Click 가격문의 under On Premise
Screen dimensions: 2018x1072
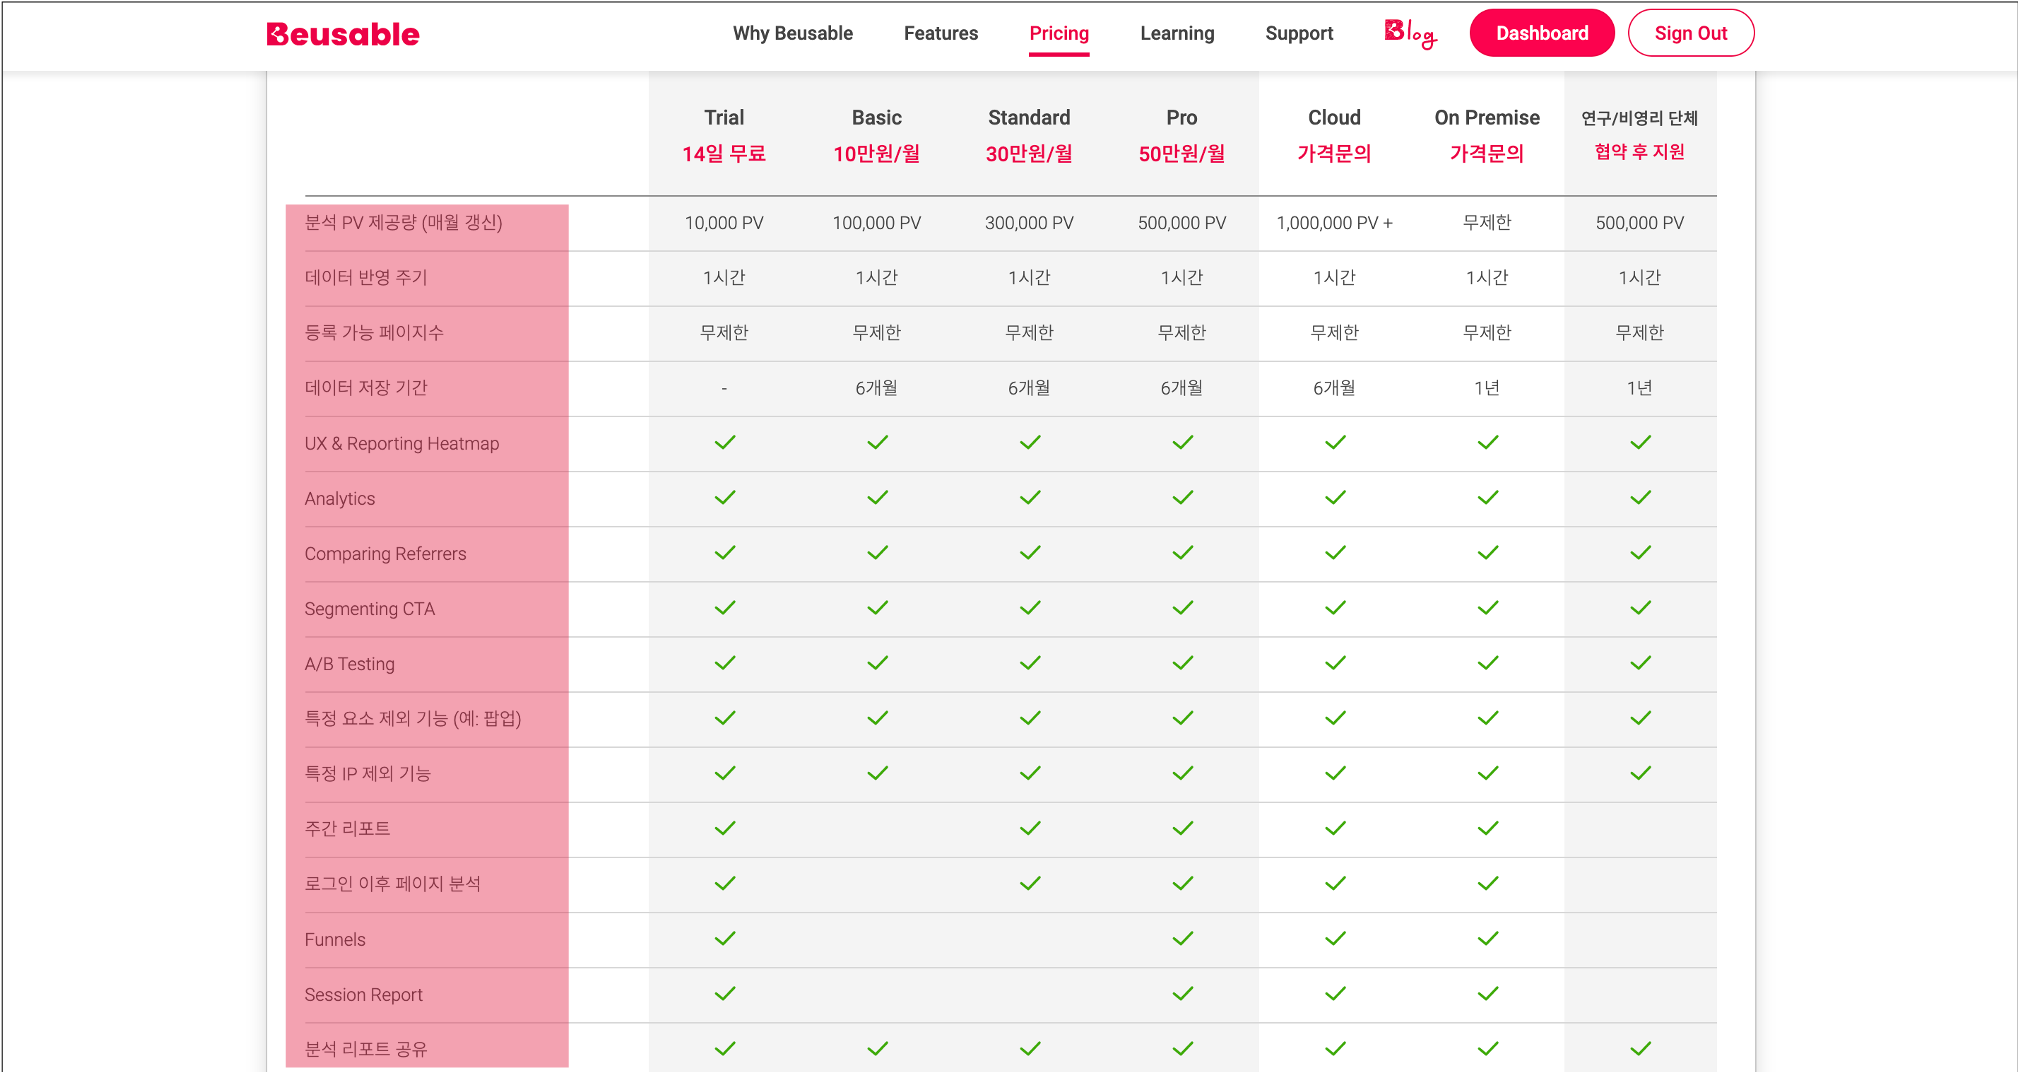[1487, 154]
